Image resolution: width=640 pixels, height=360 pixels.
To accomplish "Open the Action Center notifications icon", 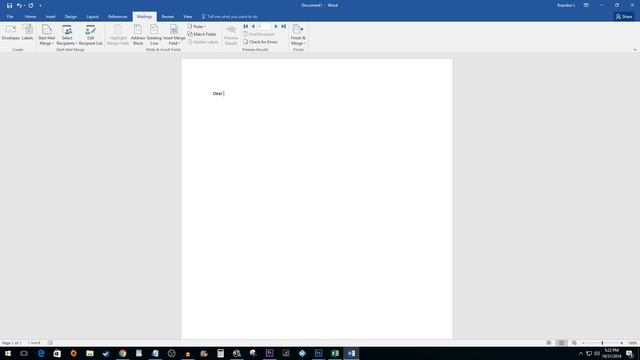I will point(630,353).
